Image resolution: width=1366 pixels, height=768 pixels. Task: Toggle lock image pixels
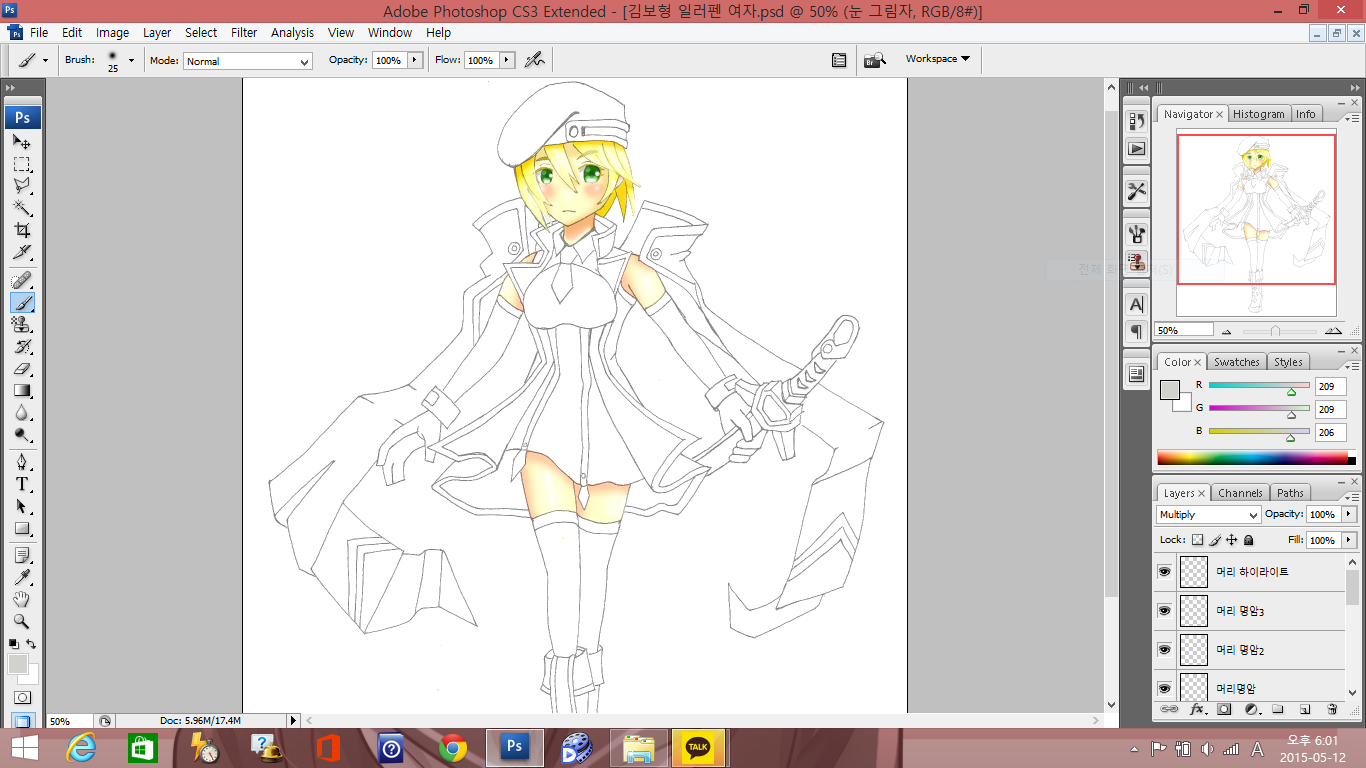click(x=1215, y=540)
